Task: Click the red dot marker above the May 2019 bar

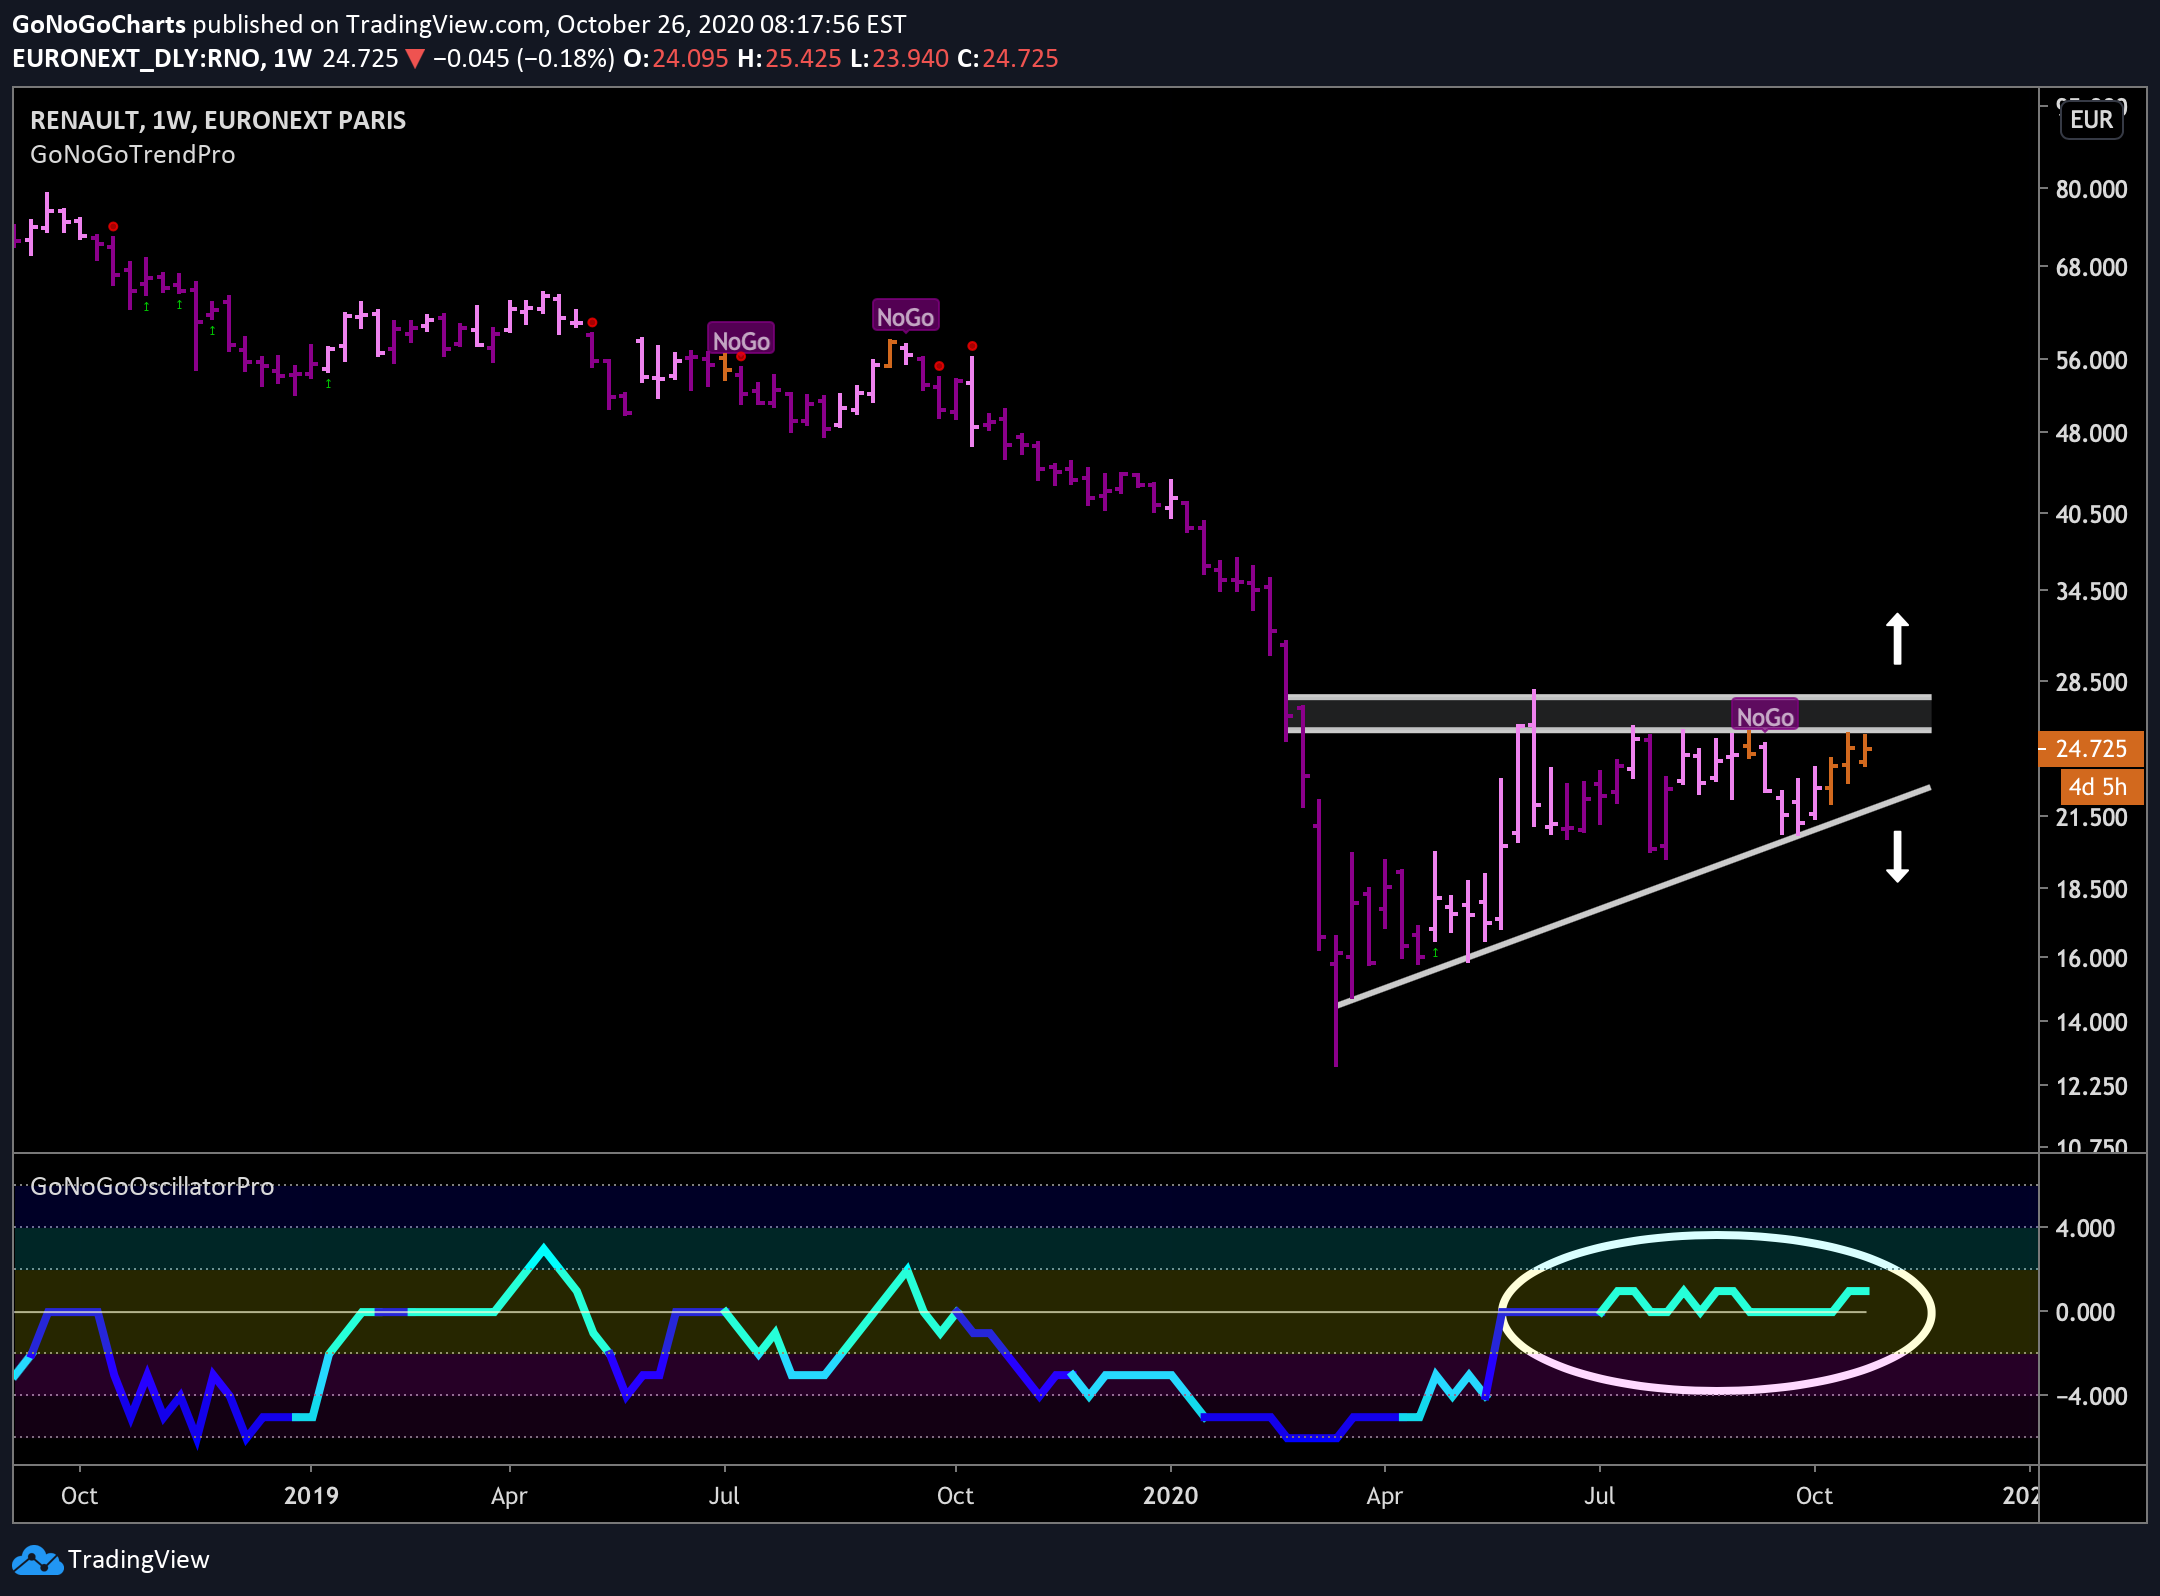Action: (x=592, y=322)
